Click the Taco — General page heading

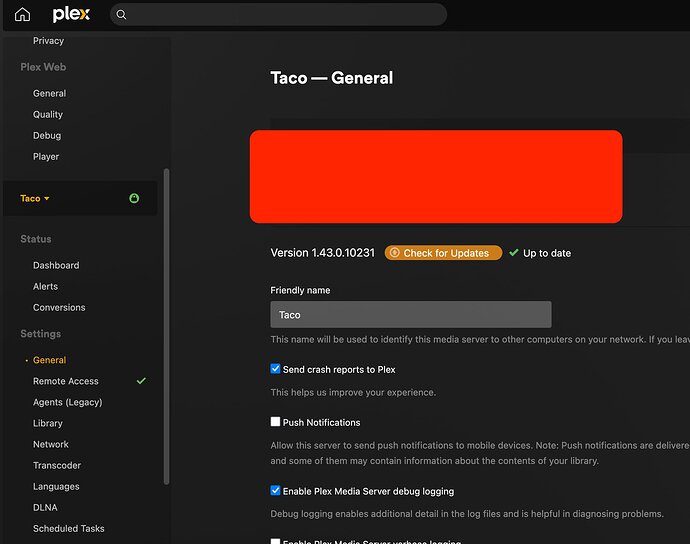(331, 78)
